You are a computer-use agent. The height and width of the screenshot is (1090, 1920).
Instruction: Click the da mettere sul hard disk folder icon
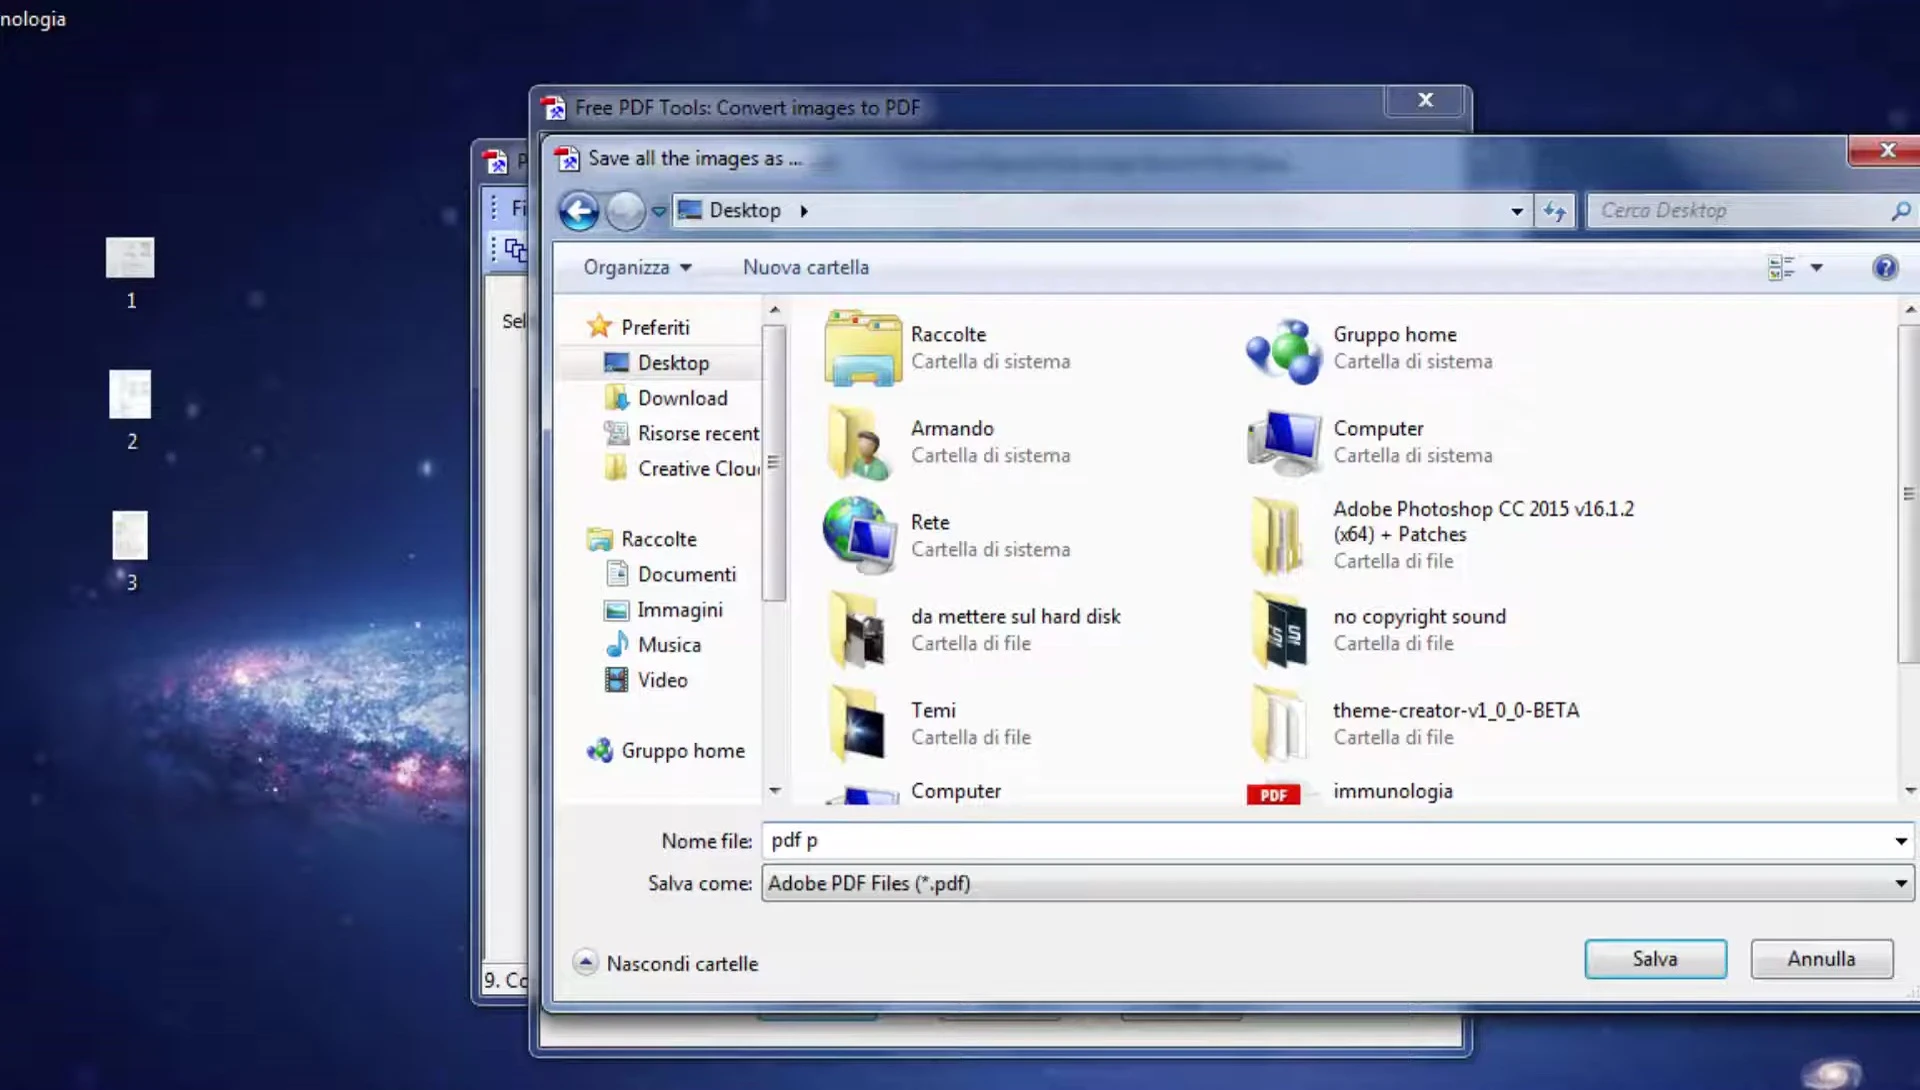(858, 629)
